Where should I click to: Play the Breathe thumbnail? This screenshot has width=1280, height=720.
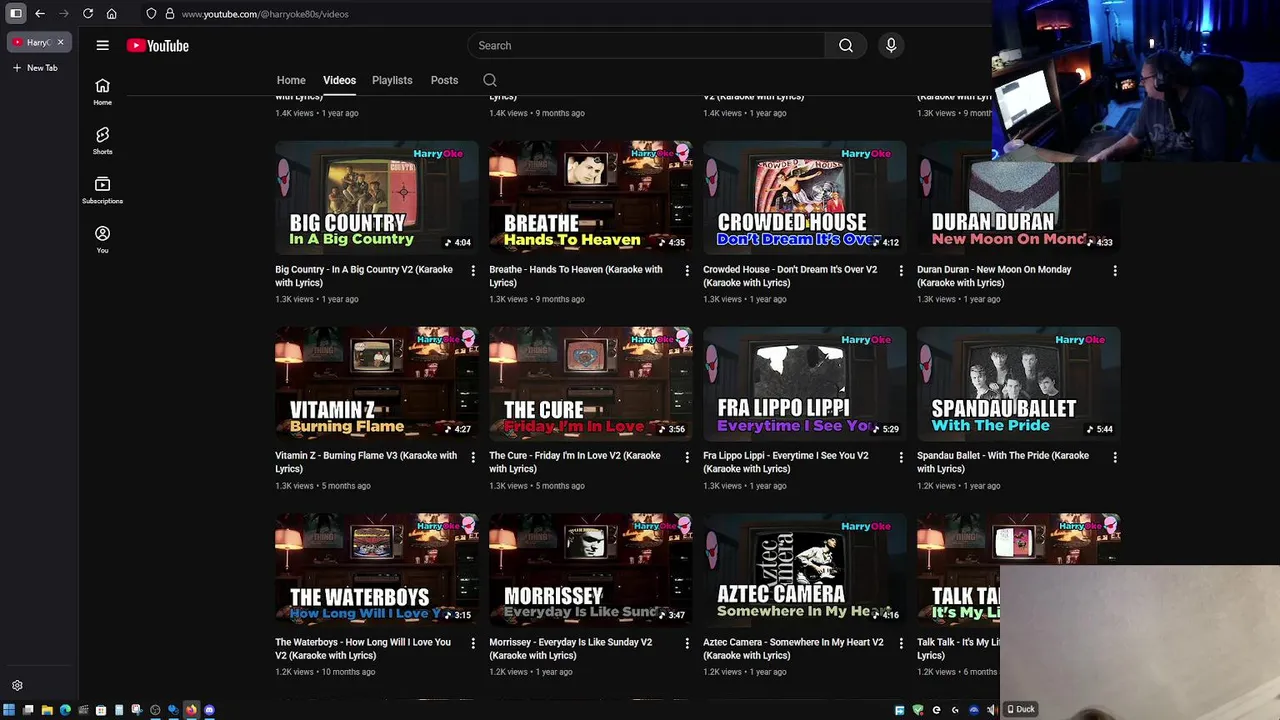[591, 197]
